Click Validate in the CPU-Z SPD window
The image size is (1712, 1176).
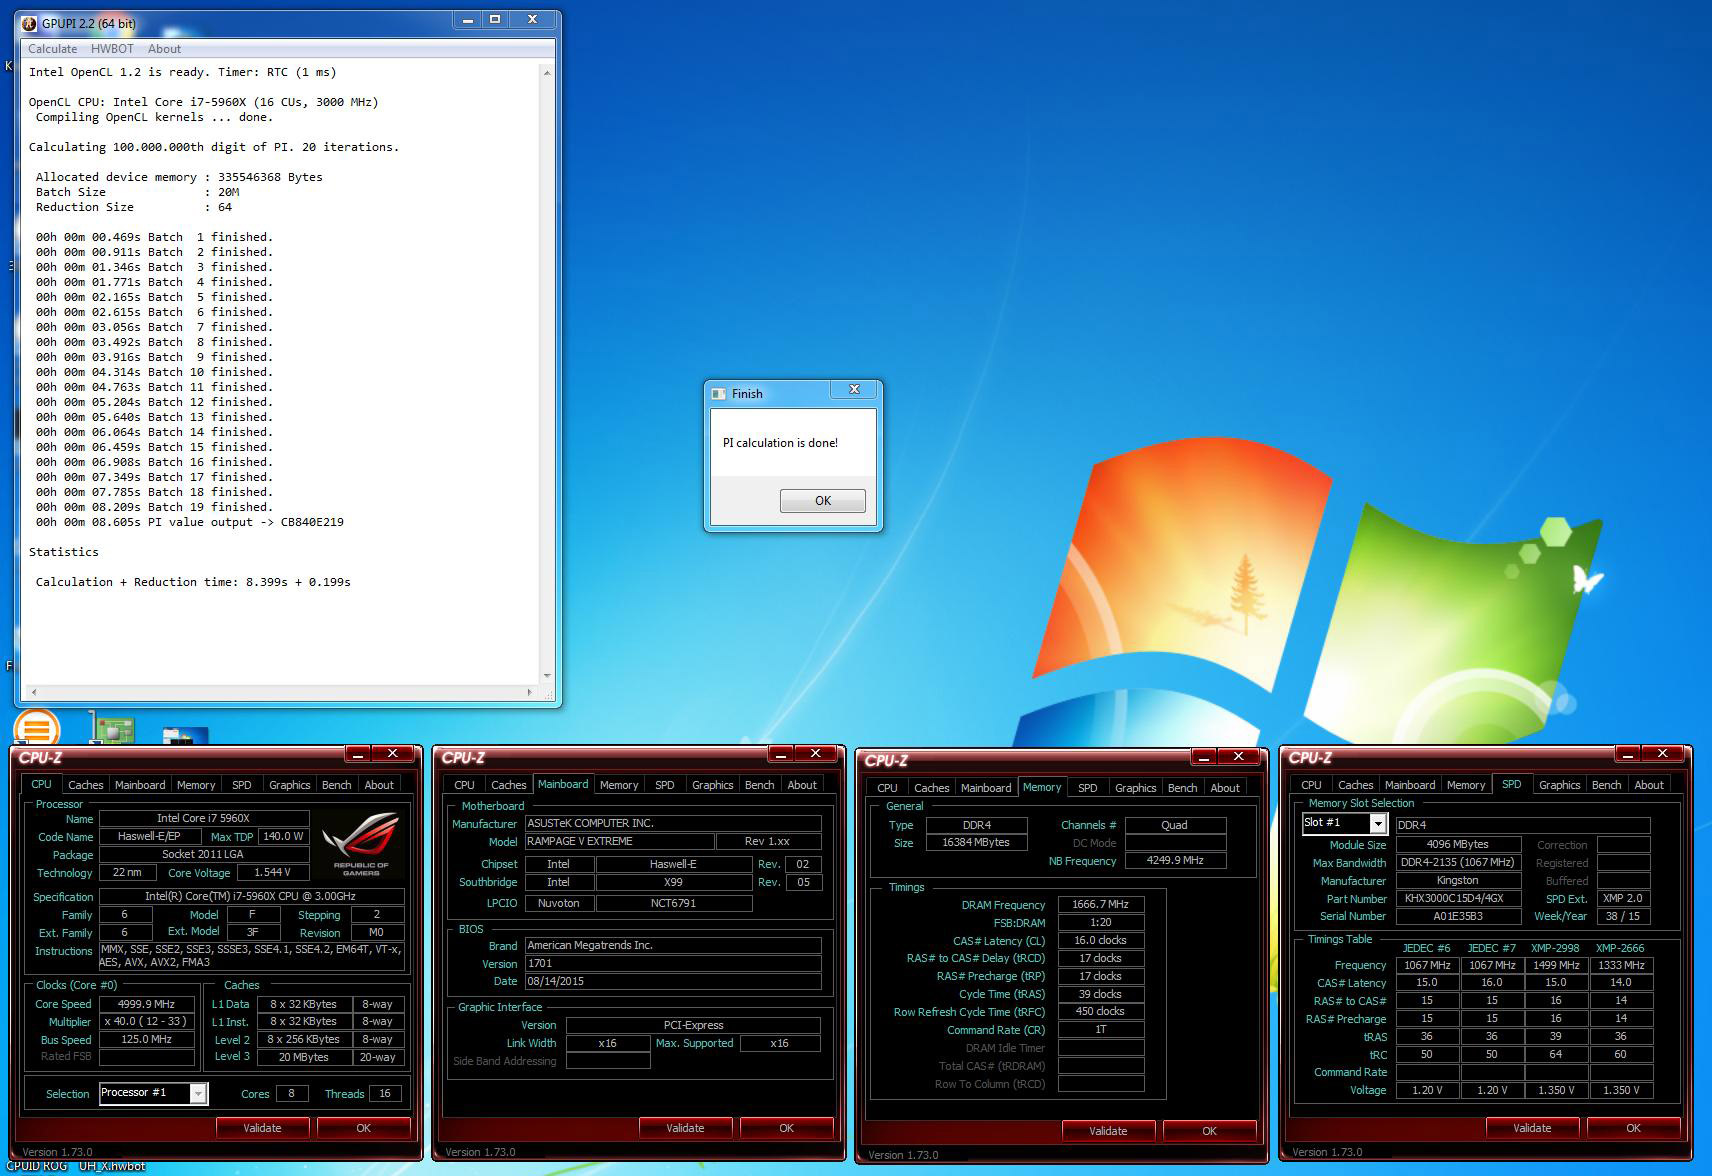click(1532, 1128)
